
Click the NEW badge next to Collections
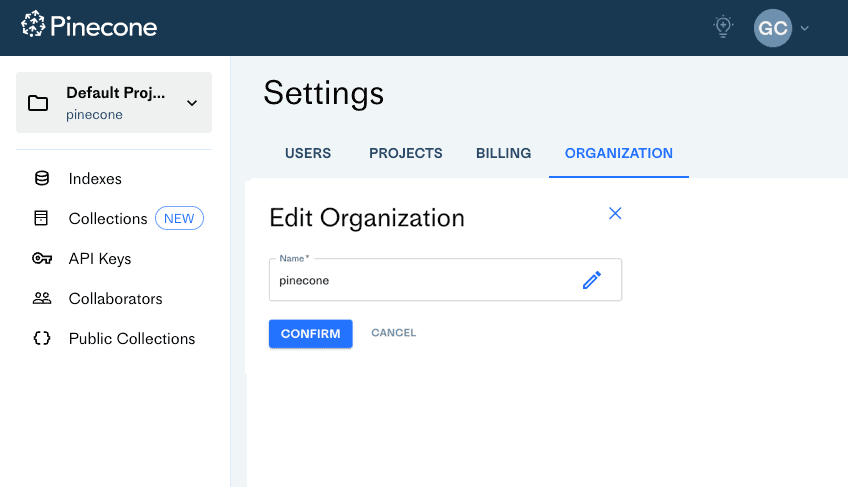coord(179,219)
